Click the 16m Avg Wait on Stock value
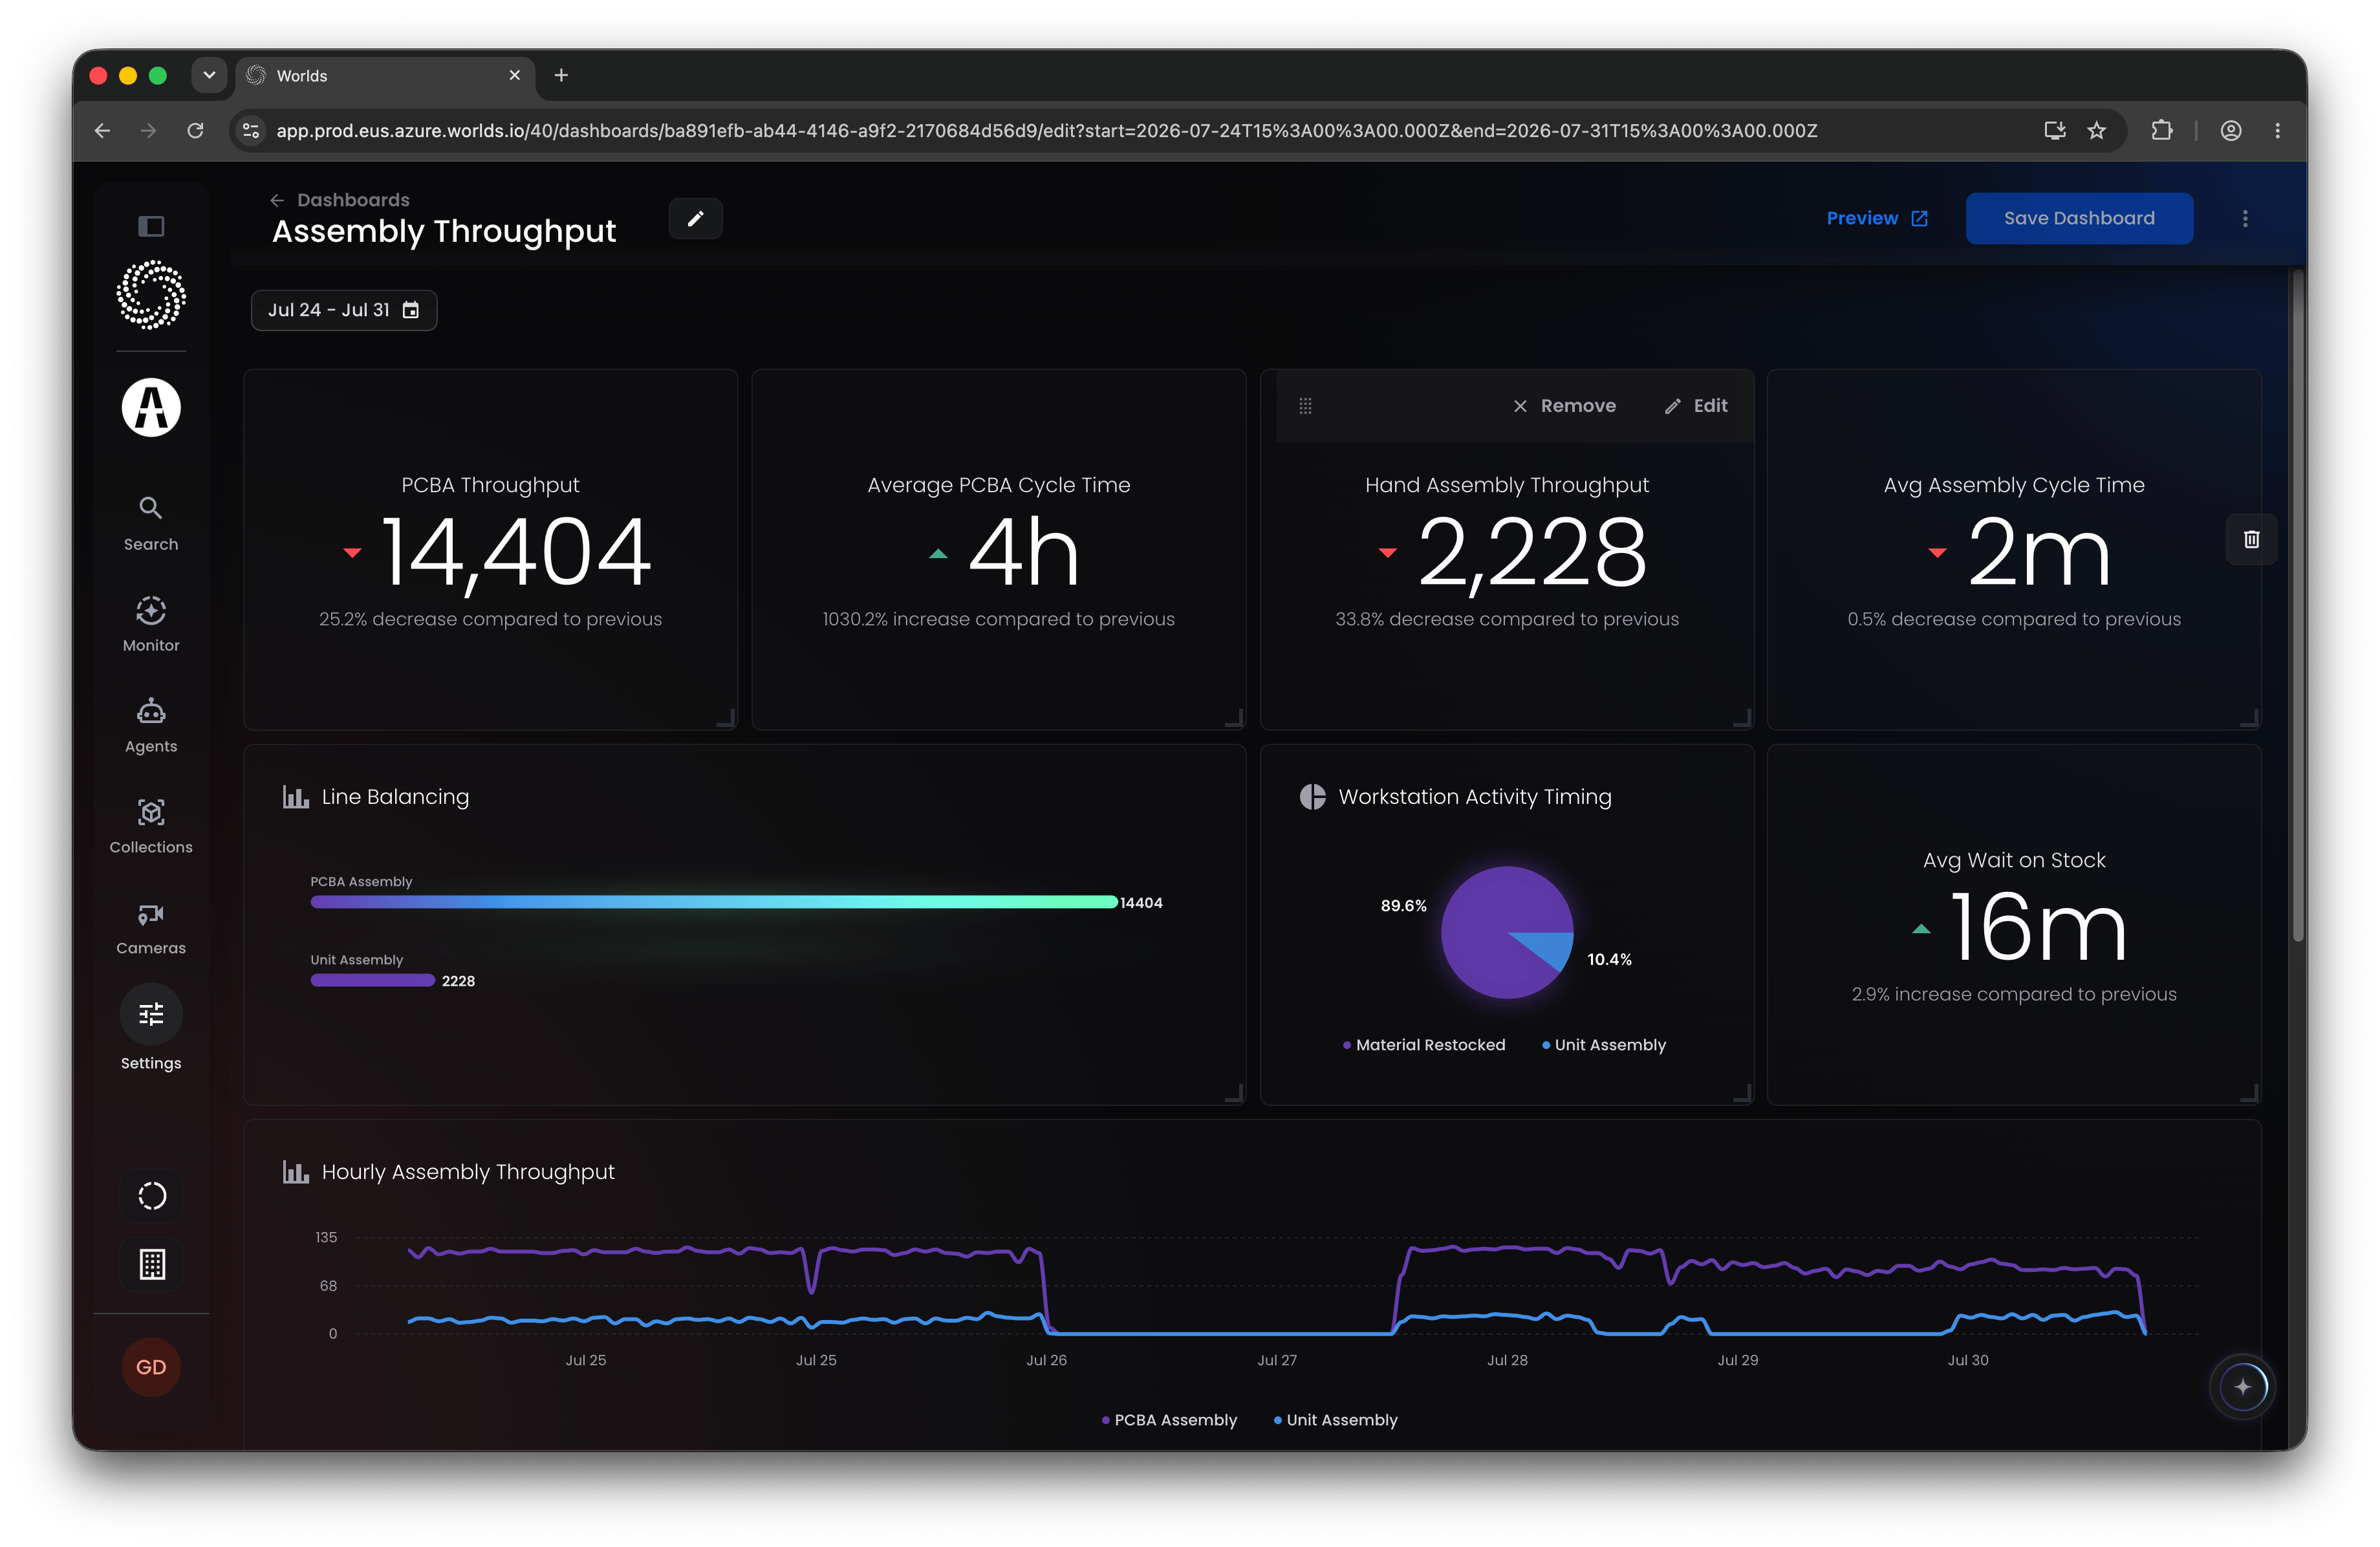This screenshot has width=2380, height=1547. click(2039, 928)
